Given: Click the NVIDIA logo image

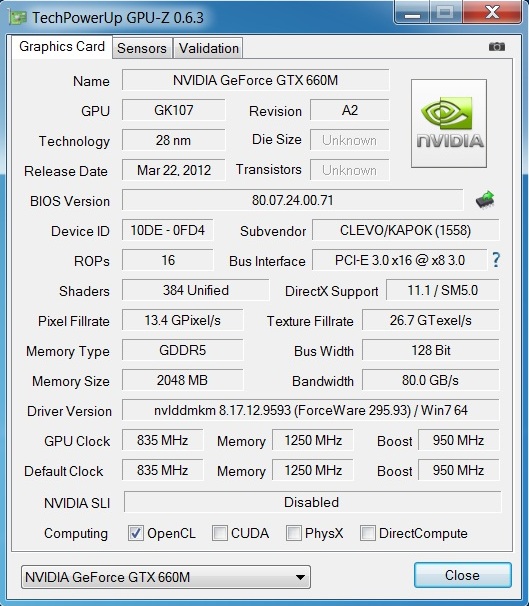Looking at the screenshot, I should click(x=449, y=123).
